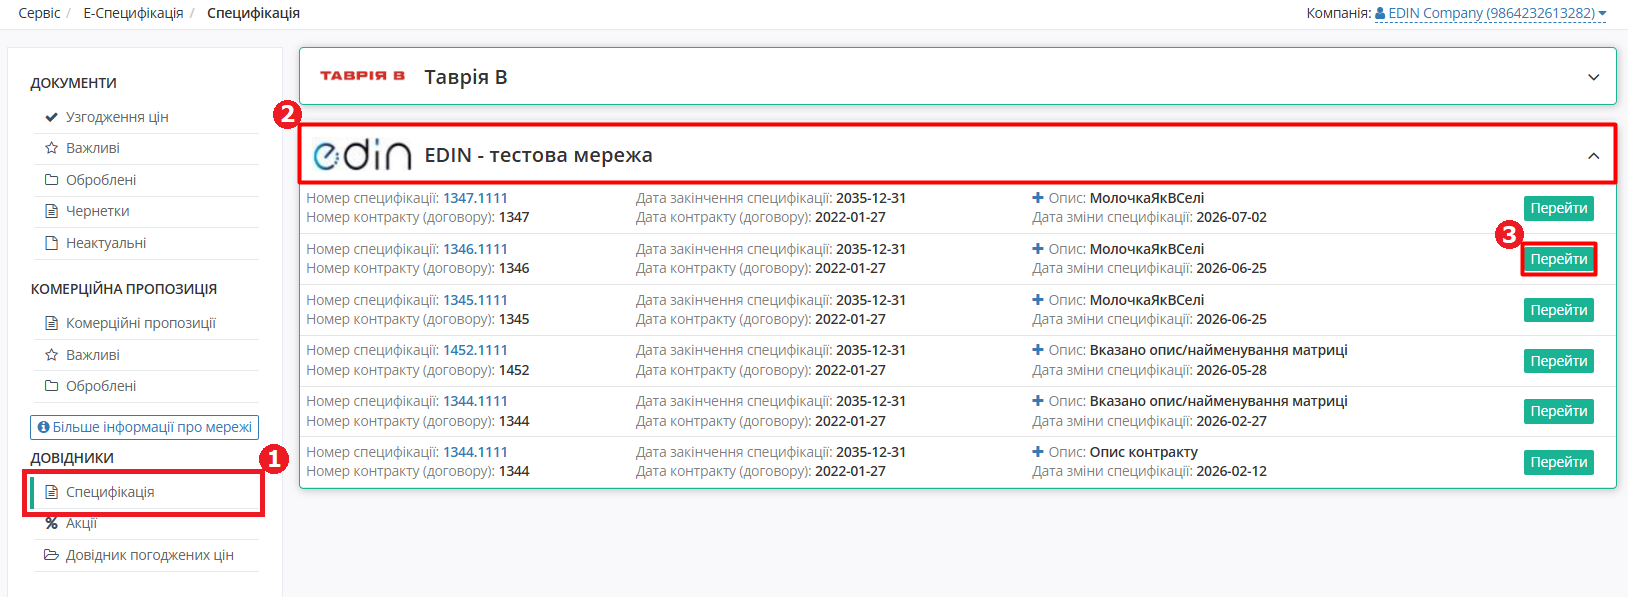Click the star icon of Важливі under КОМЕРЦІЙНА ПРОПОЗИЦІЯ

[x=51, y=355]
